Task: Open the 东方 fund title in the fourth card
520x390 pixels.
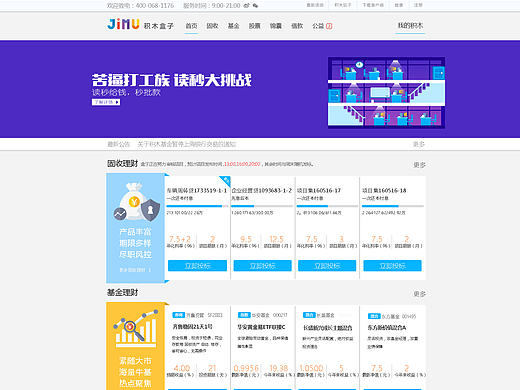Action: [x=387, y=328]
